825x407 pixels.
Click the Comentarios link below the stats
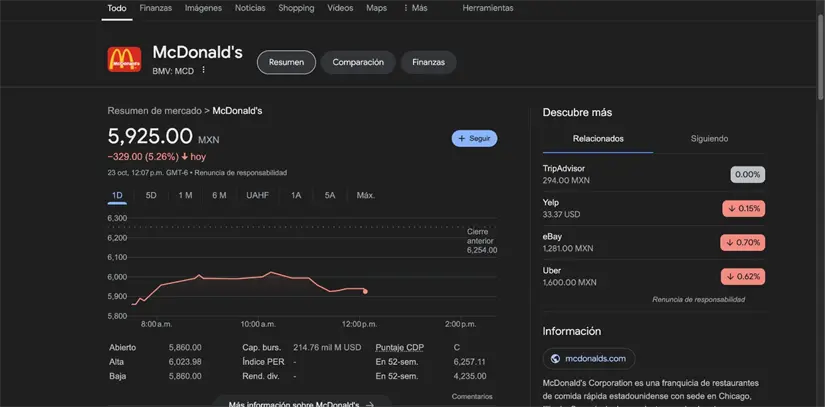coord(472,397)
